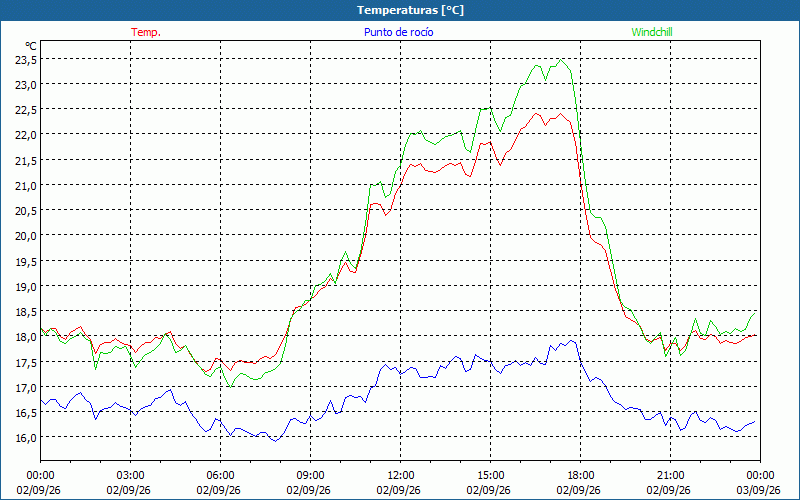Click the 20,0 value on the y-axis
The width and height of the screenshot is (800, 500).
pos(27,236)
